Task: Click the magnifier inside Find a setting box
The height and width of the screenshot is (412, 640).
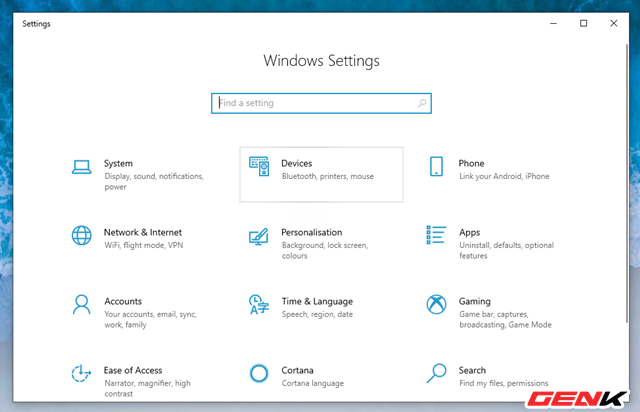Action: click(422, 103)
